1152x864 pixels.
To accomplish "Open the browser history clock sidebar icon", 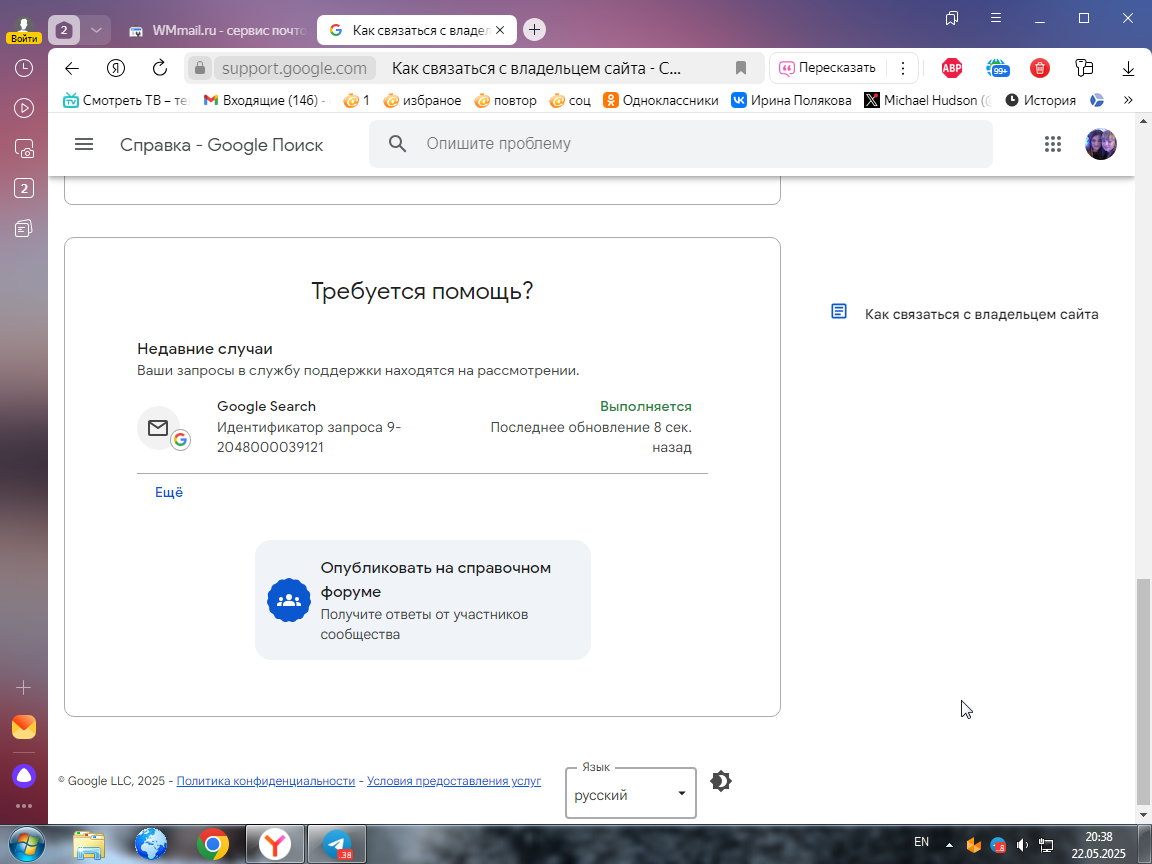I will 24,68.
